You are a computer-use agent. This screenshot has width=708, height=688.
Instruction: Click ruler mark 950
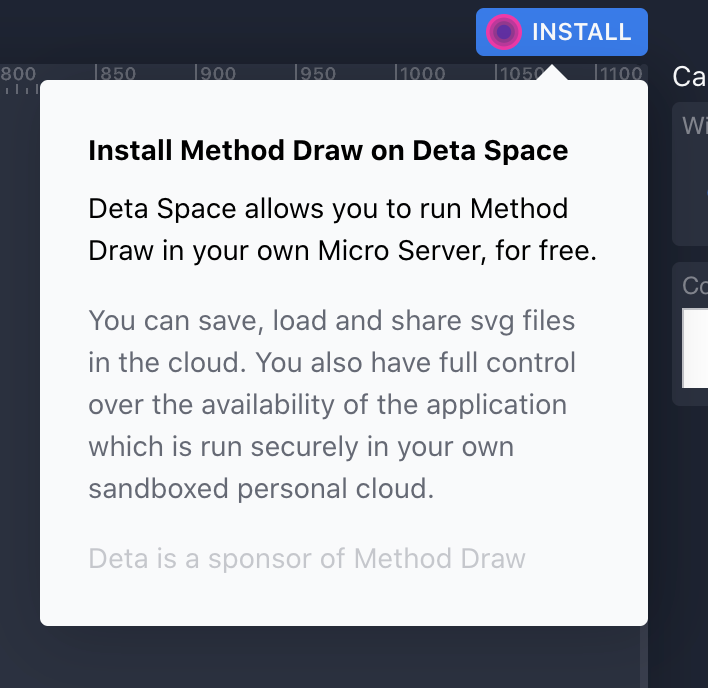[x=317, y=73]
